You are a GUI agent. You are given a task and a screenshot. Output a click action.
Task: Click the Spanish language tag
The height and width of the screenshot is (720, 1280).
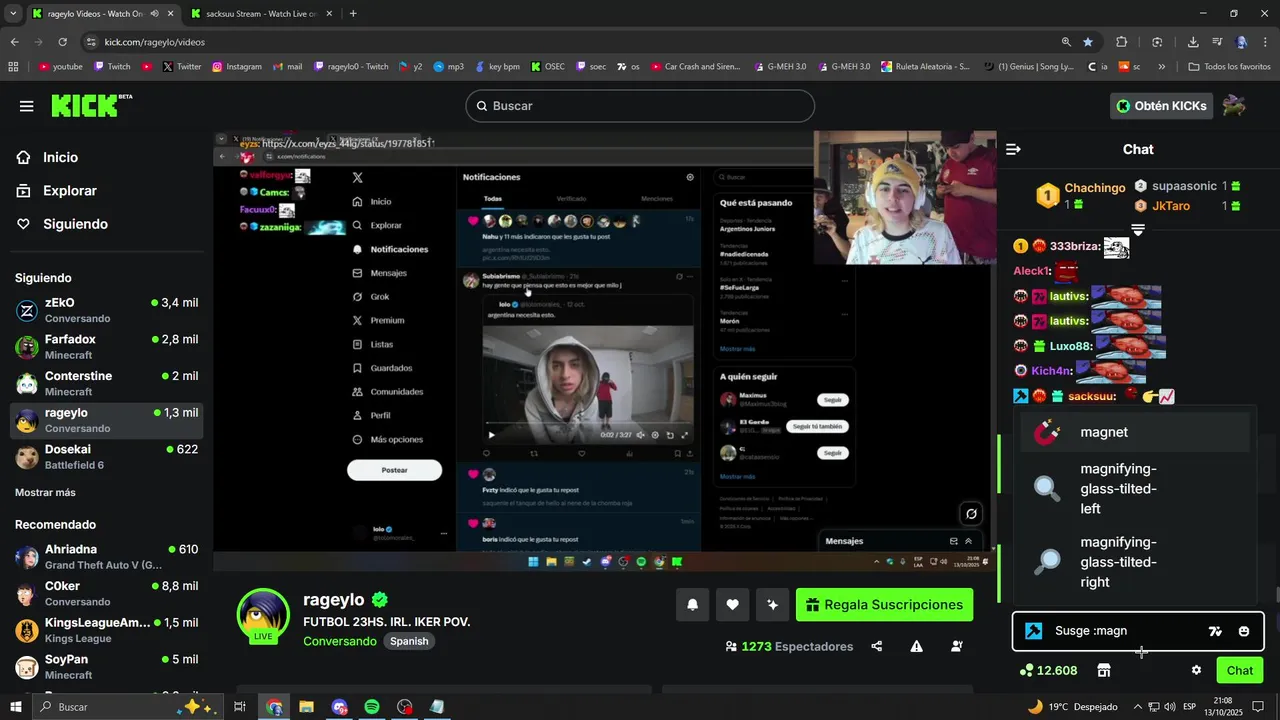[409, 641]
